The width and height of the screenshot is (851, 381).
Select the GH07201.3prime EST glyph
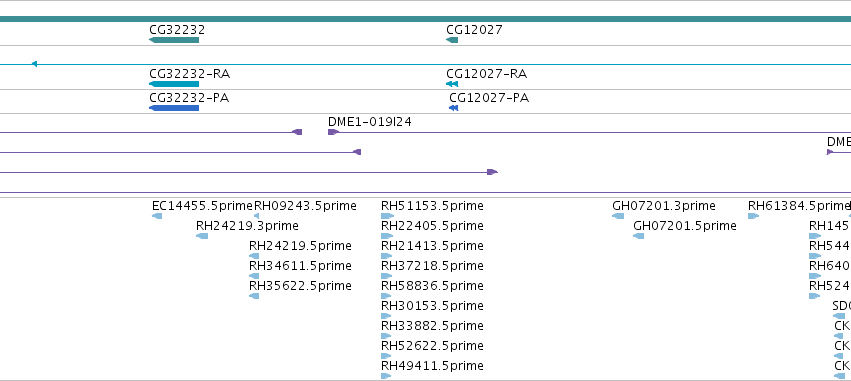coord(618,216)
